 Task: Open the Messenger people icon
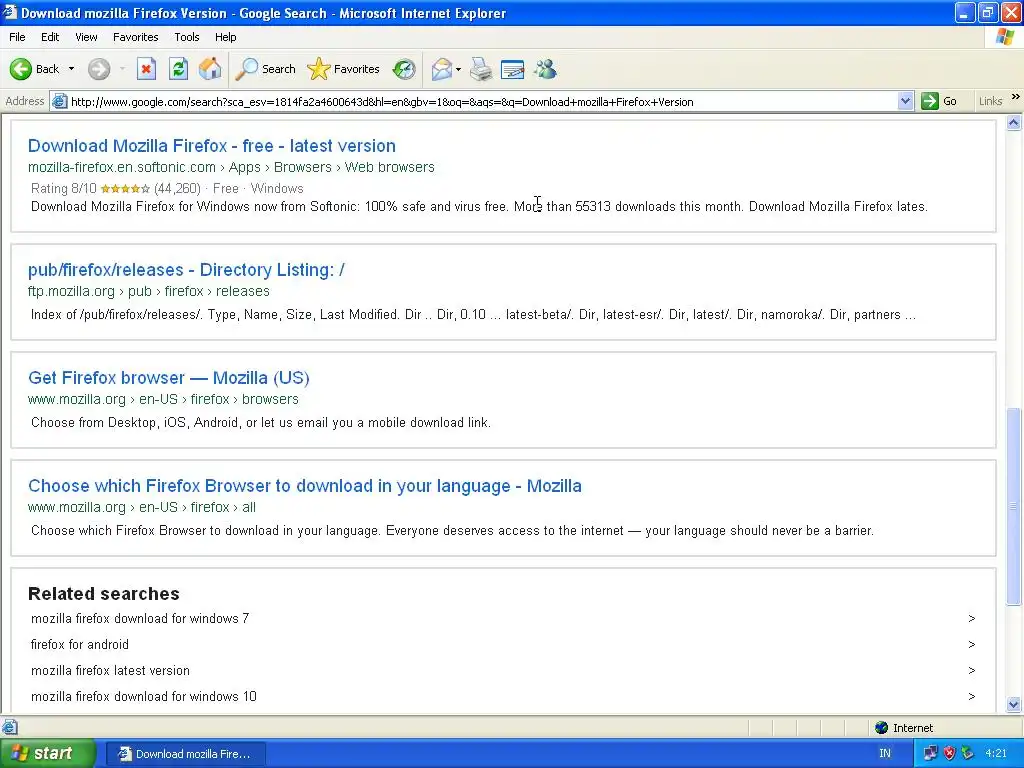[545, 69]
